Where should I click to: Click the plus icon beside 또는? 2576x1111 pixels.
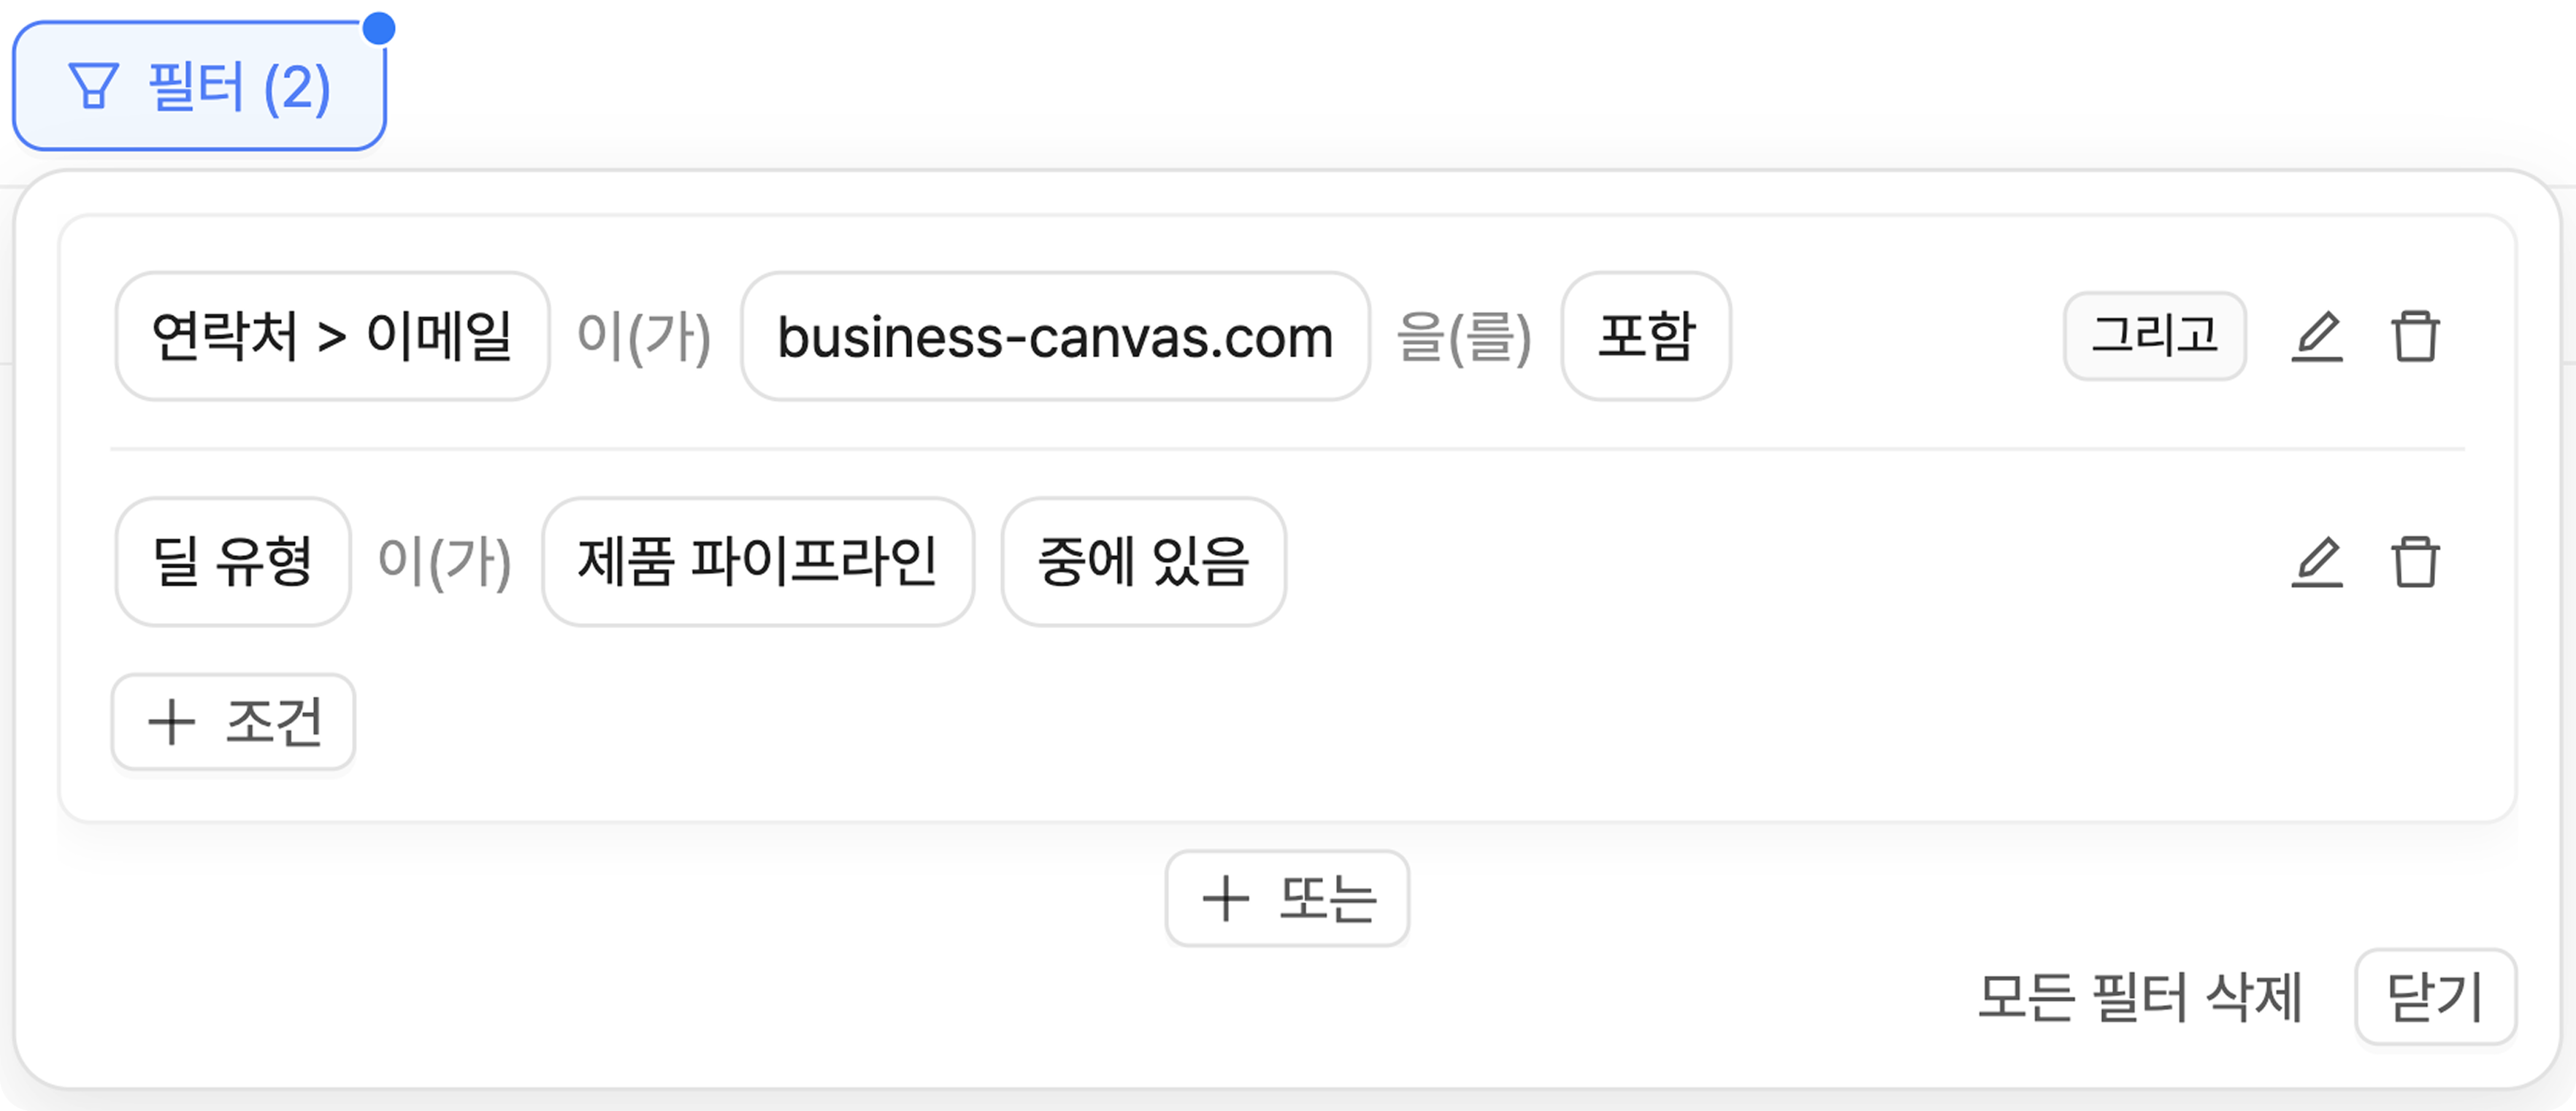point(1225,898)
